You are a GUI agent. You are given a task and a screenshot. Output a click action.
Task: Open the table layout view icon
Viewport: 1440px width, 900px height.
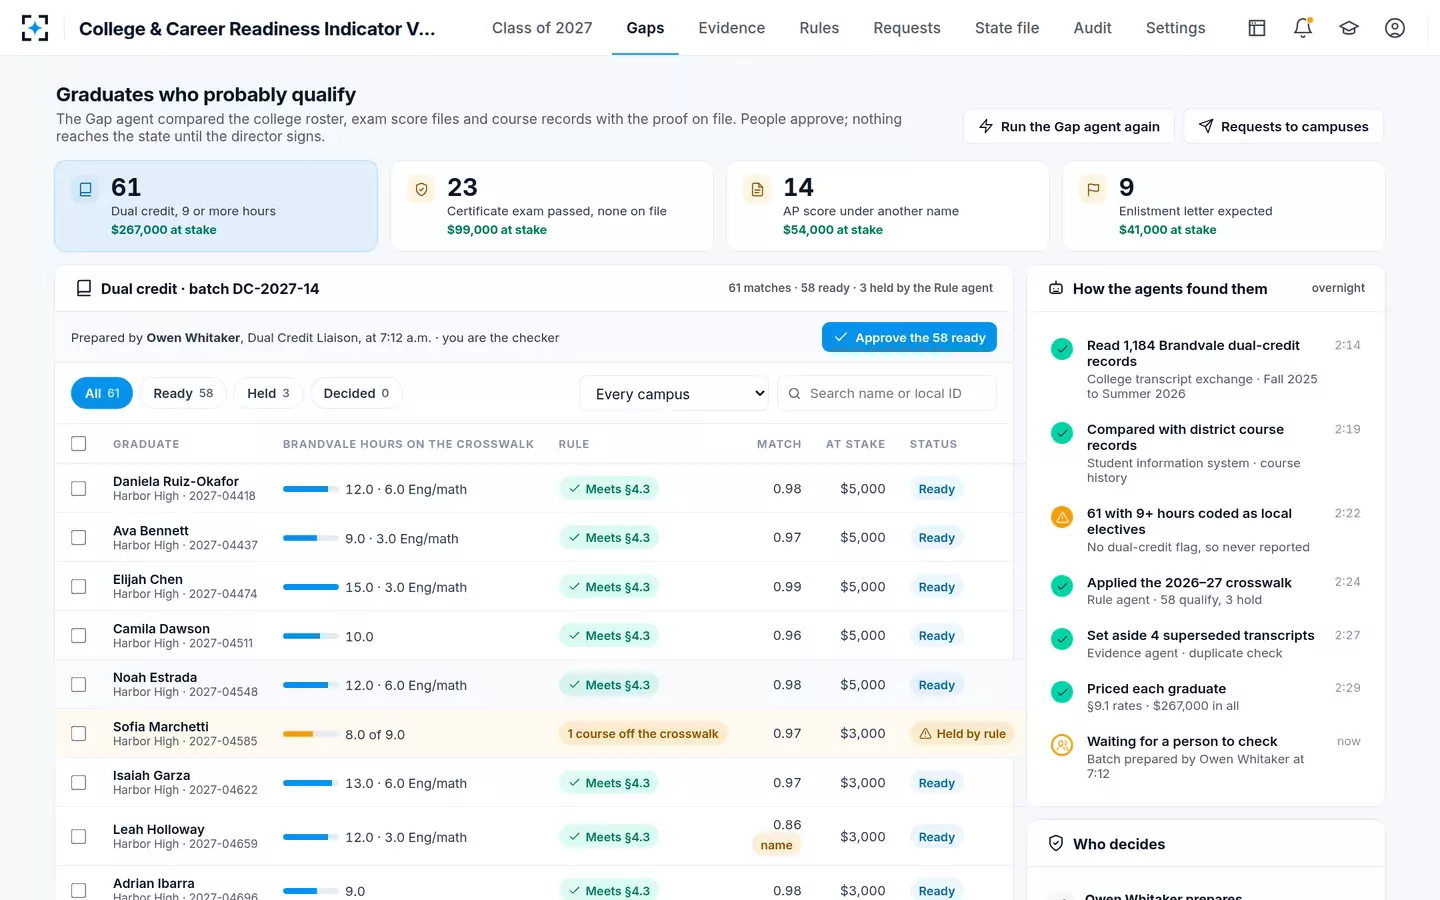tap(1257, 28)
